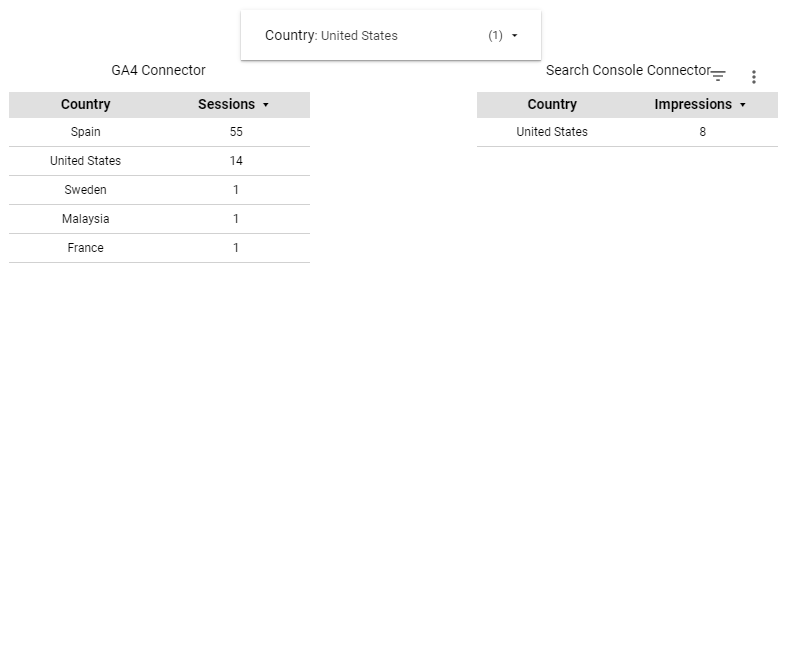Viewport: 800px width, 650px height.
Task: Sort by Sessions column header arrow
Action: click(265, 105)
